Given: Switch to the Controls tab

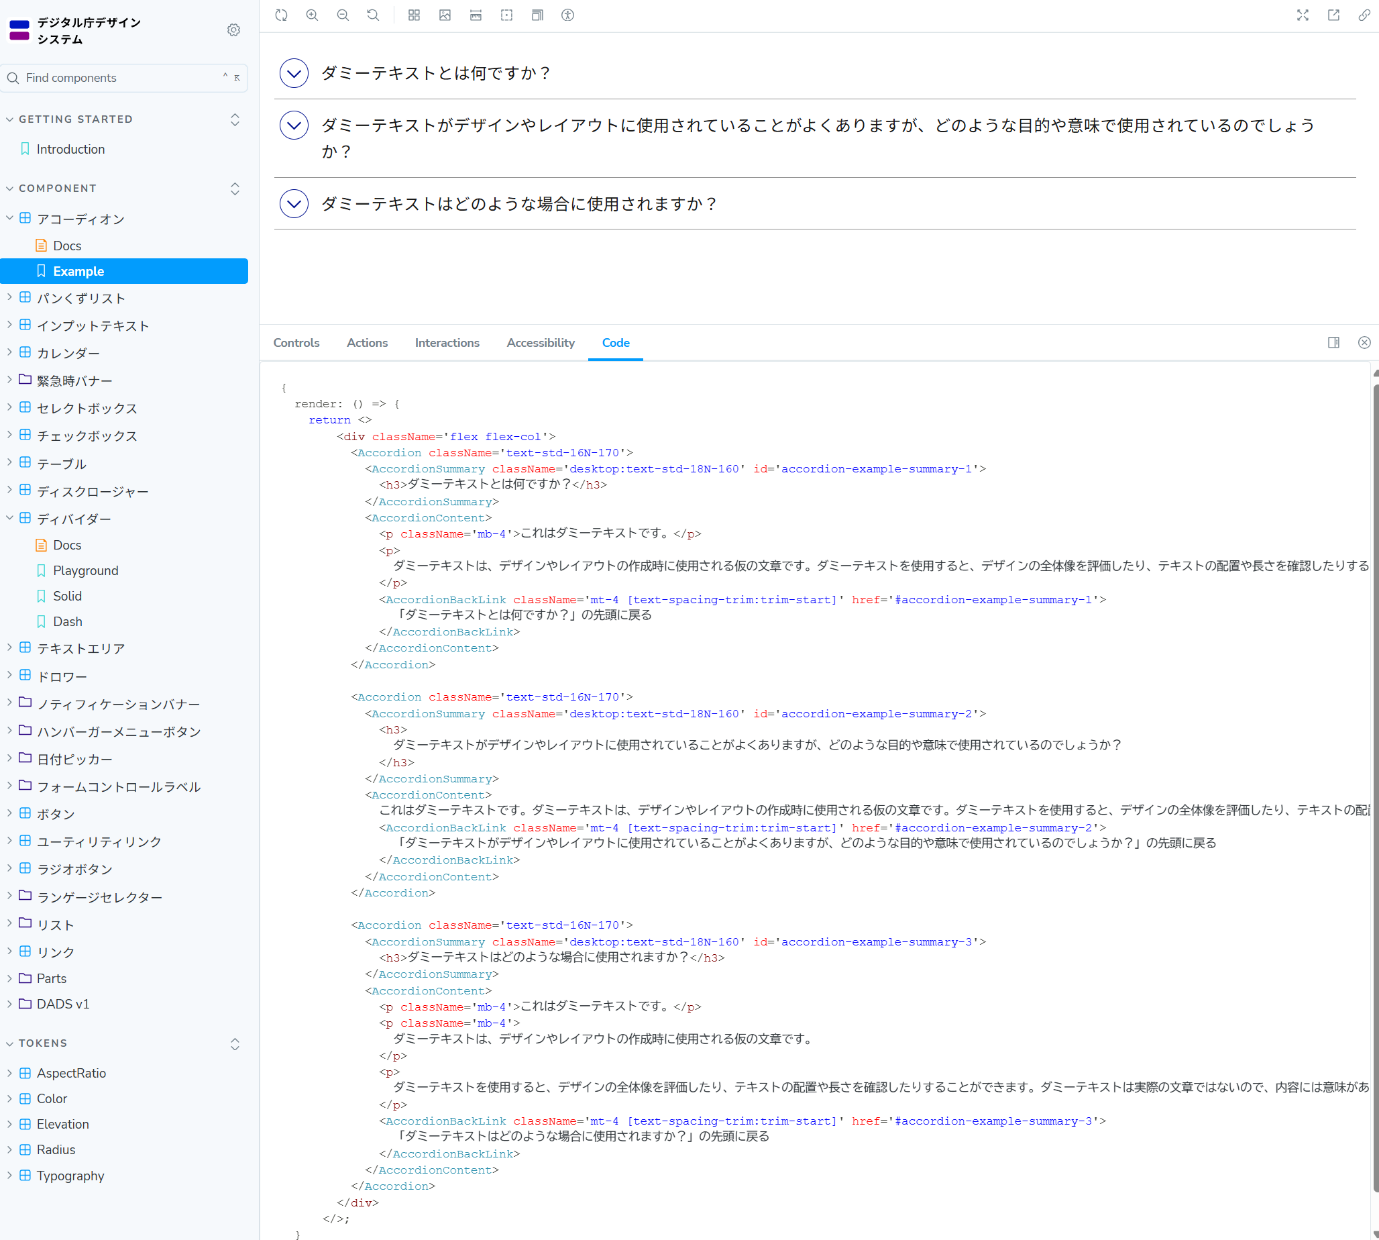Looking at the screenshot, I should click(296, 343).
